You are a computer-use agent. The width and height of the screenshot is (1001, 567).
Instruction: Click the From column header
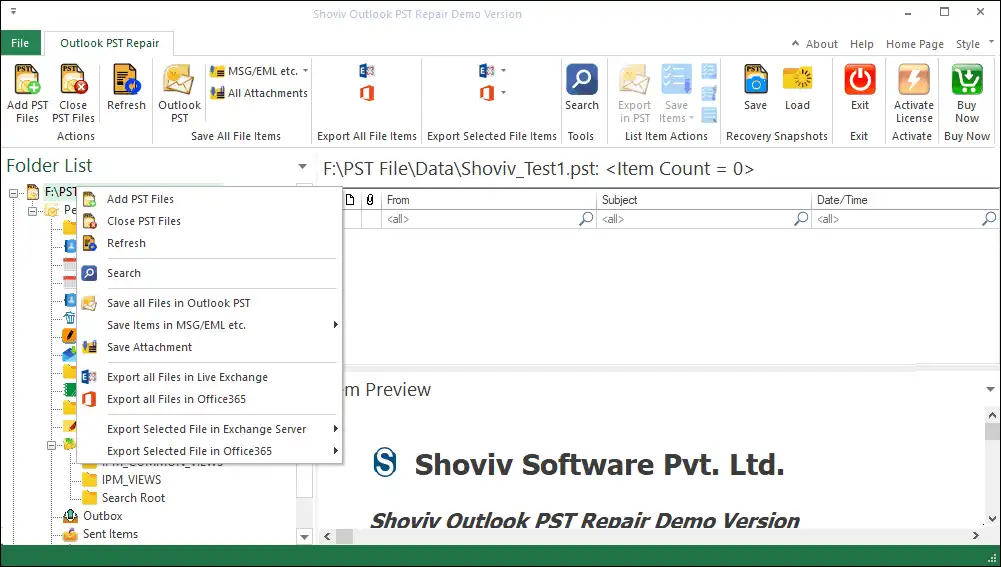tap(489, 200)
